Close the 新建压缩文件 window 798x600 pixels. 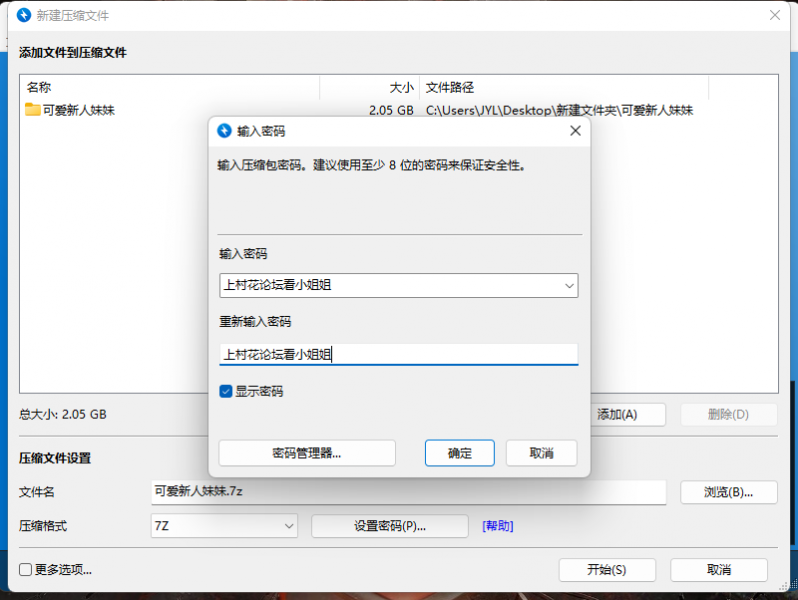(x=774, y=15)
